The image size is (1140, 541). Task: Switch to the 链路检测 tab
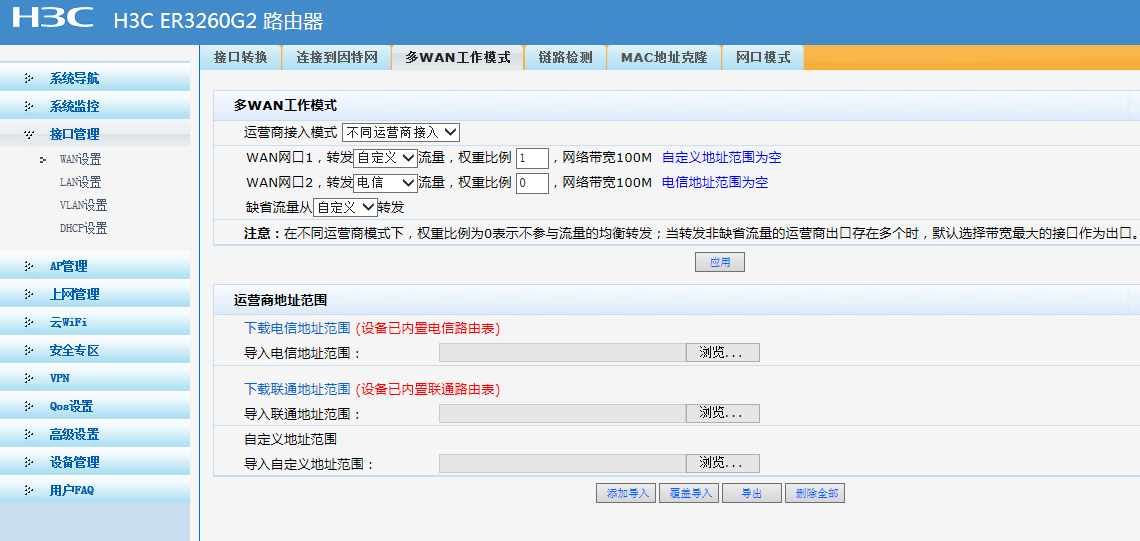(565, 57)
